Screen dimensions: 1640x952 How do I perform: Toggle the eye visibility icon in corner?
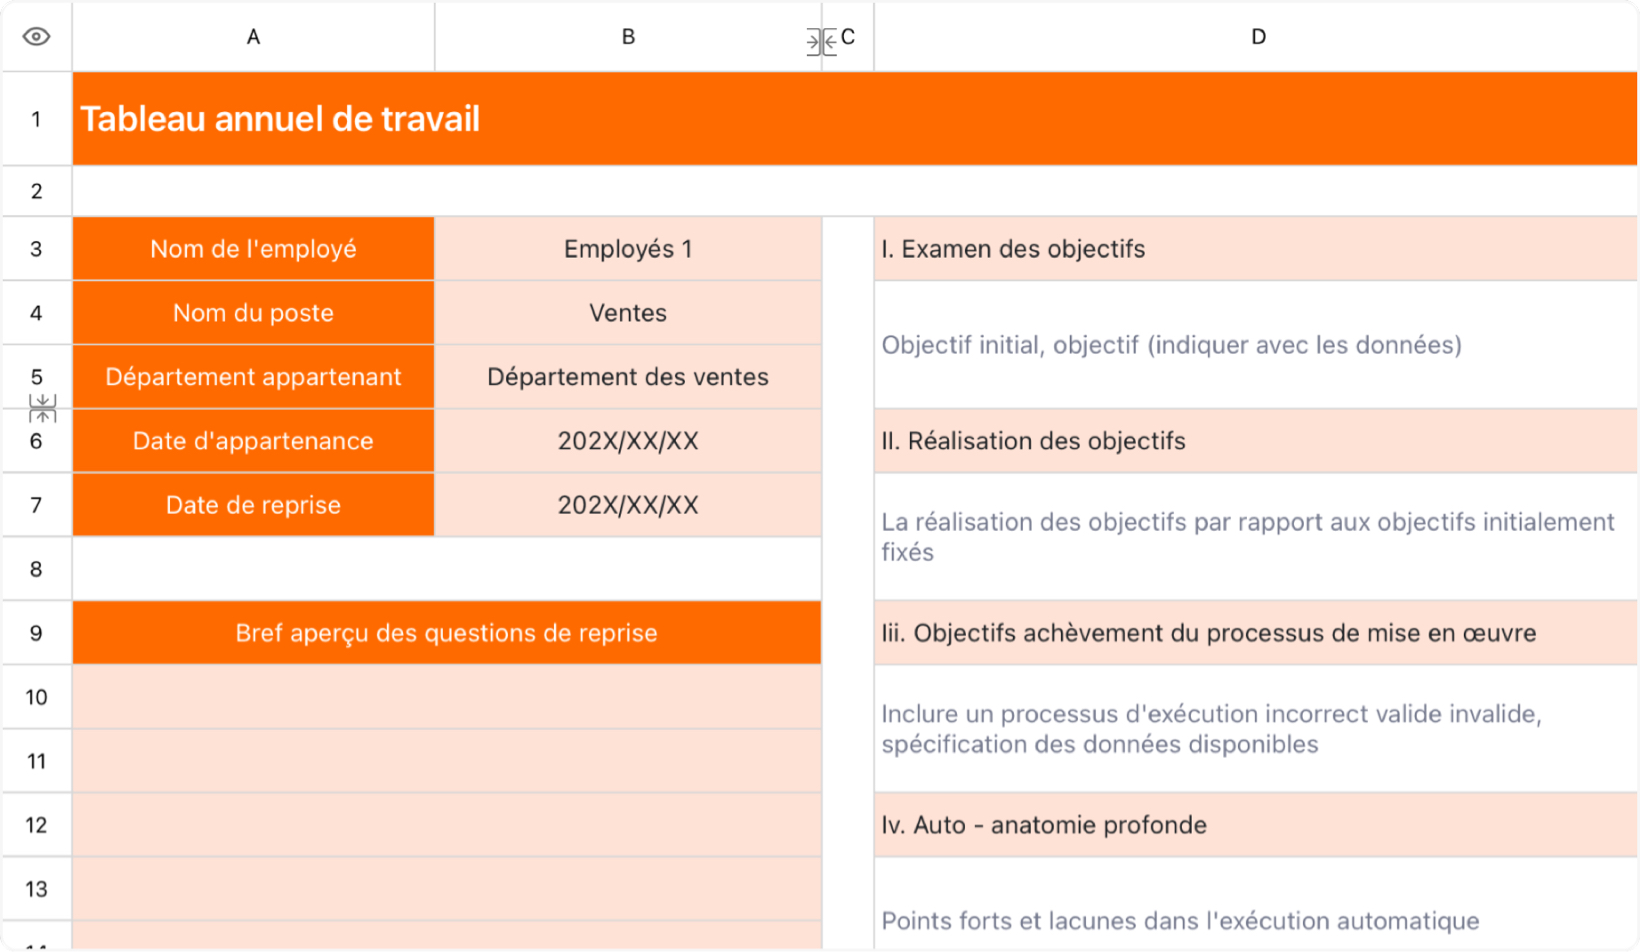(36, 37)
